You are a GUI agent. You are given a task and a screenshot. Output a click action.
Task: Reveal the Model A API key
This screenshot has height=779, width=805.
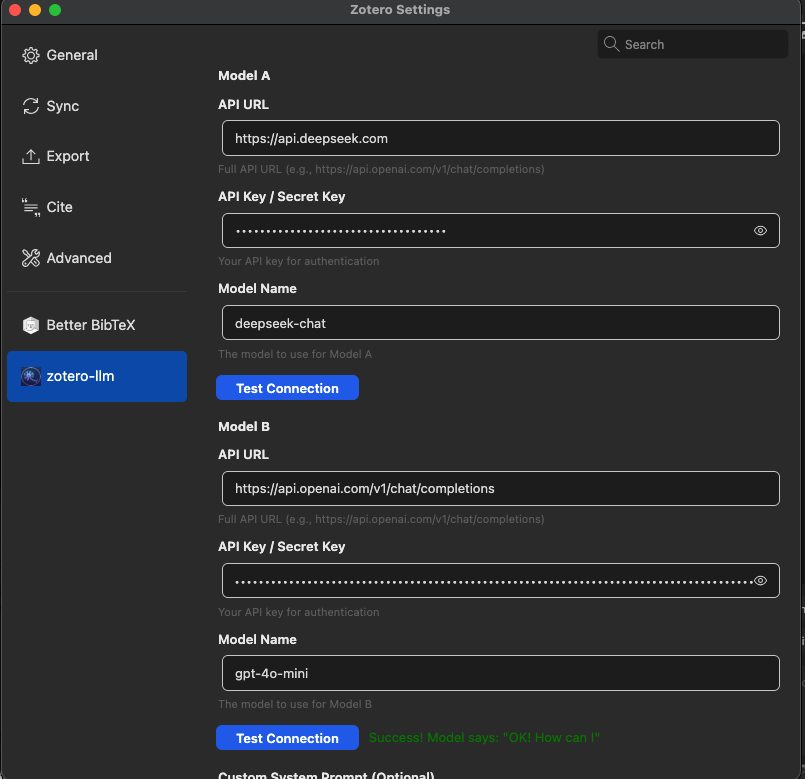[x=760, y=231]
